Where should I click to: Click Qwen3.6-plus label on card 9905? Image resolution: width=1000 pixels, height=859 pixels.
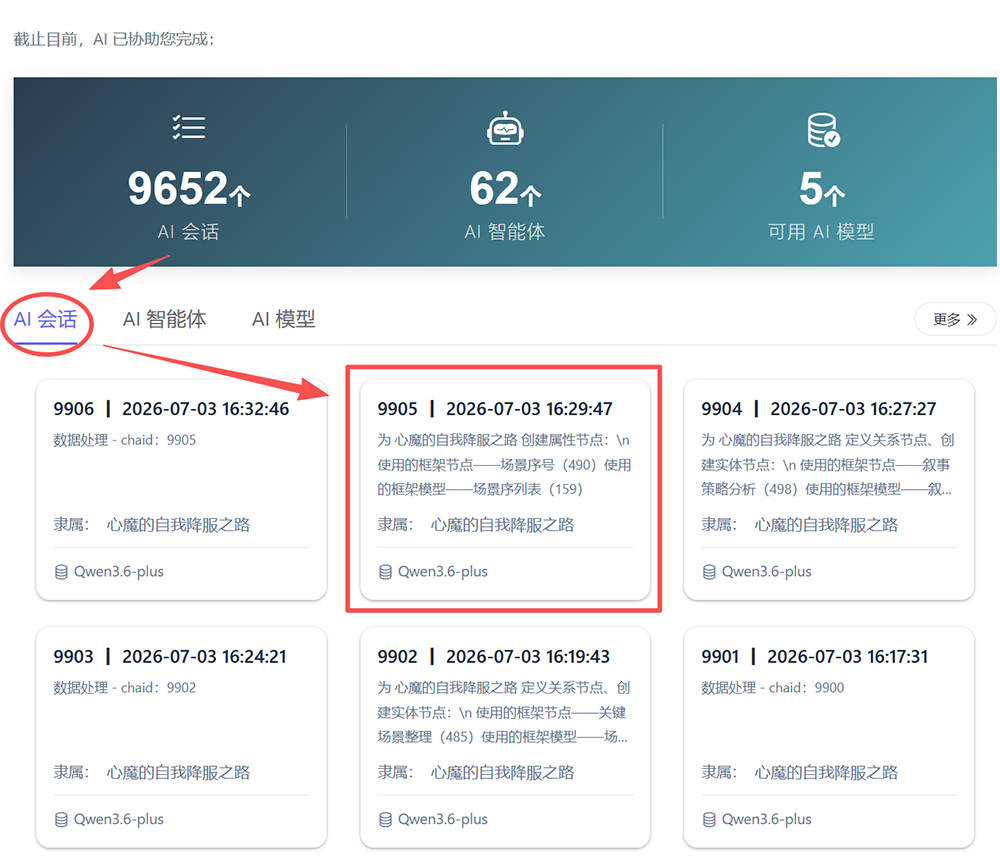click(x=443, y=572)
